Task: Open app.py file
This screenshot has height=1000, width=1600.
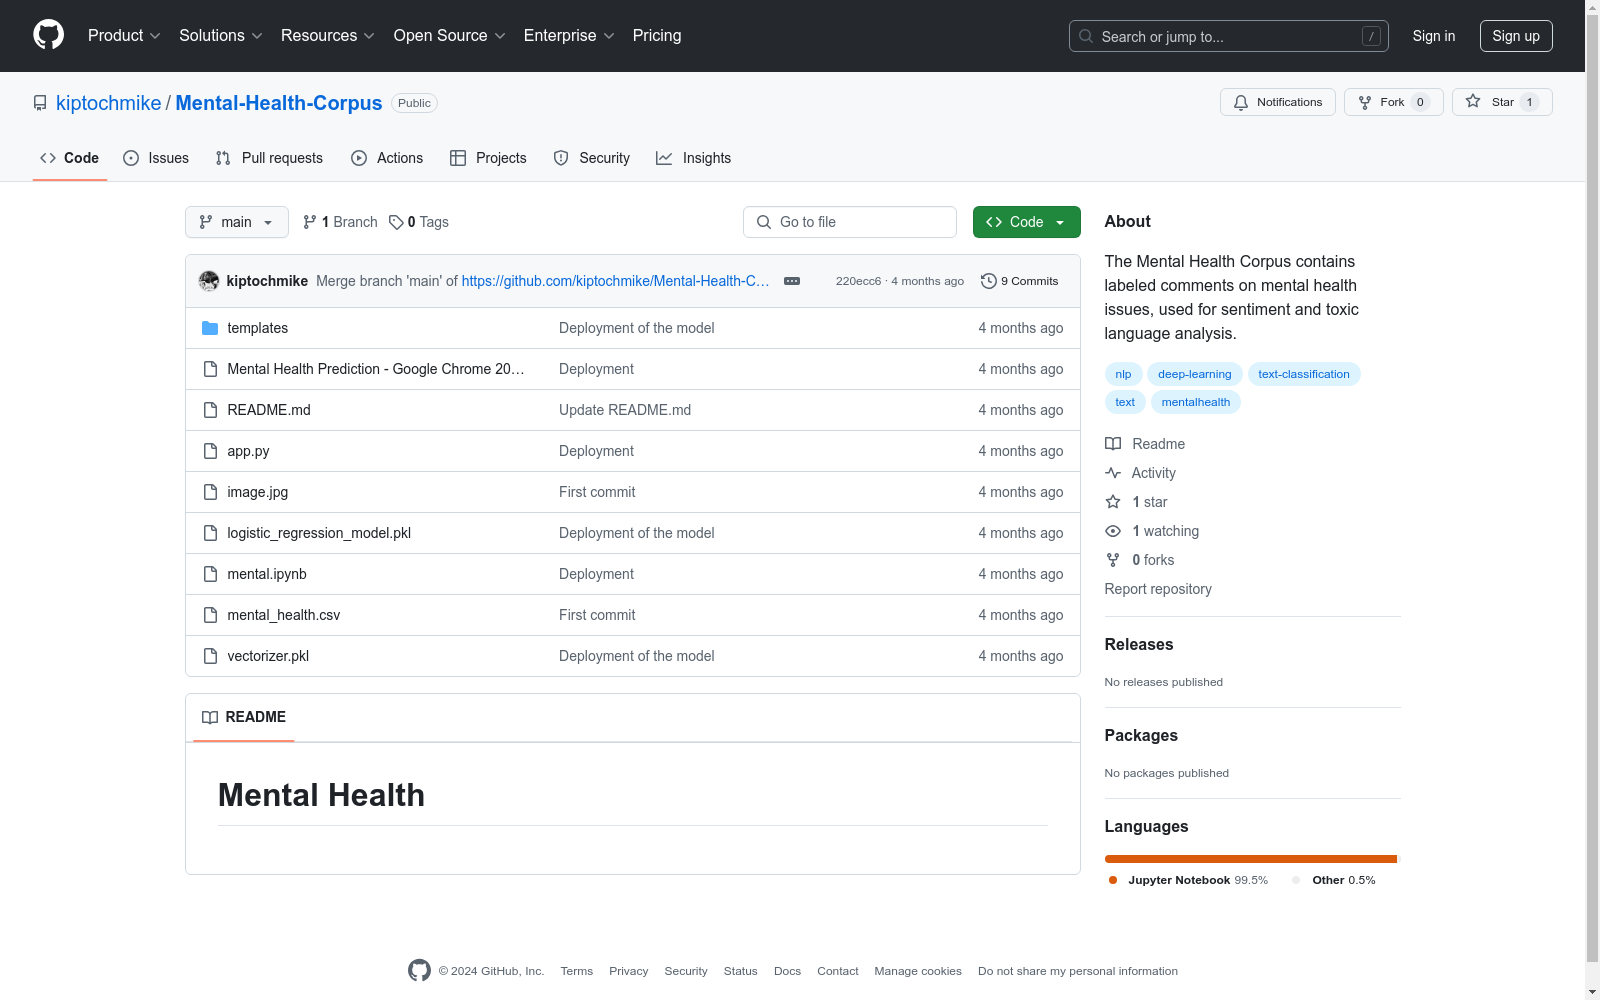Action: pyautogui.click(x=248, y=451)
